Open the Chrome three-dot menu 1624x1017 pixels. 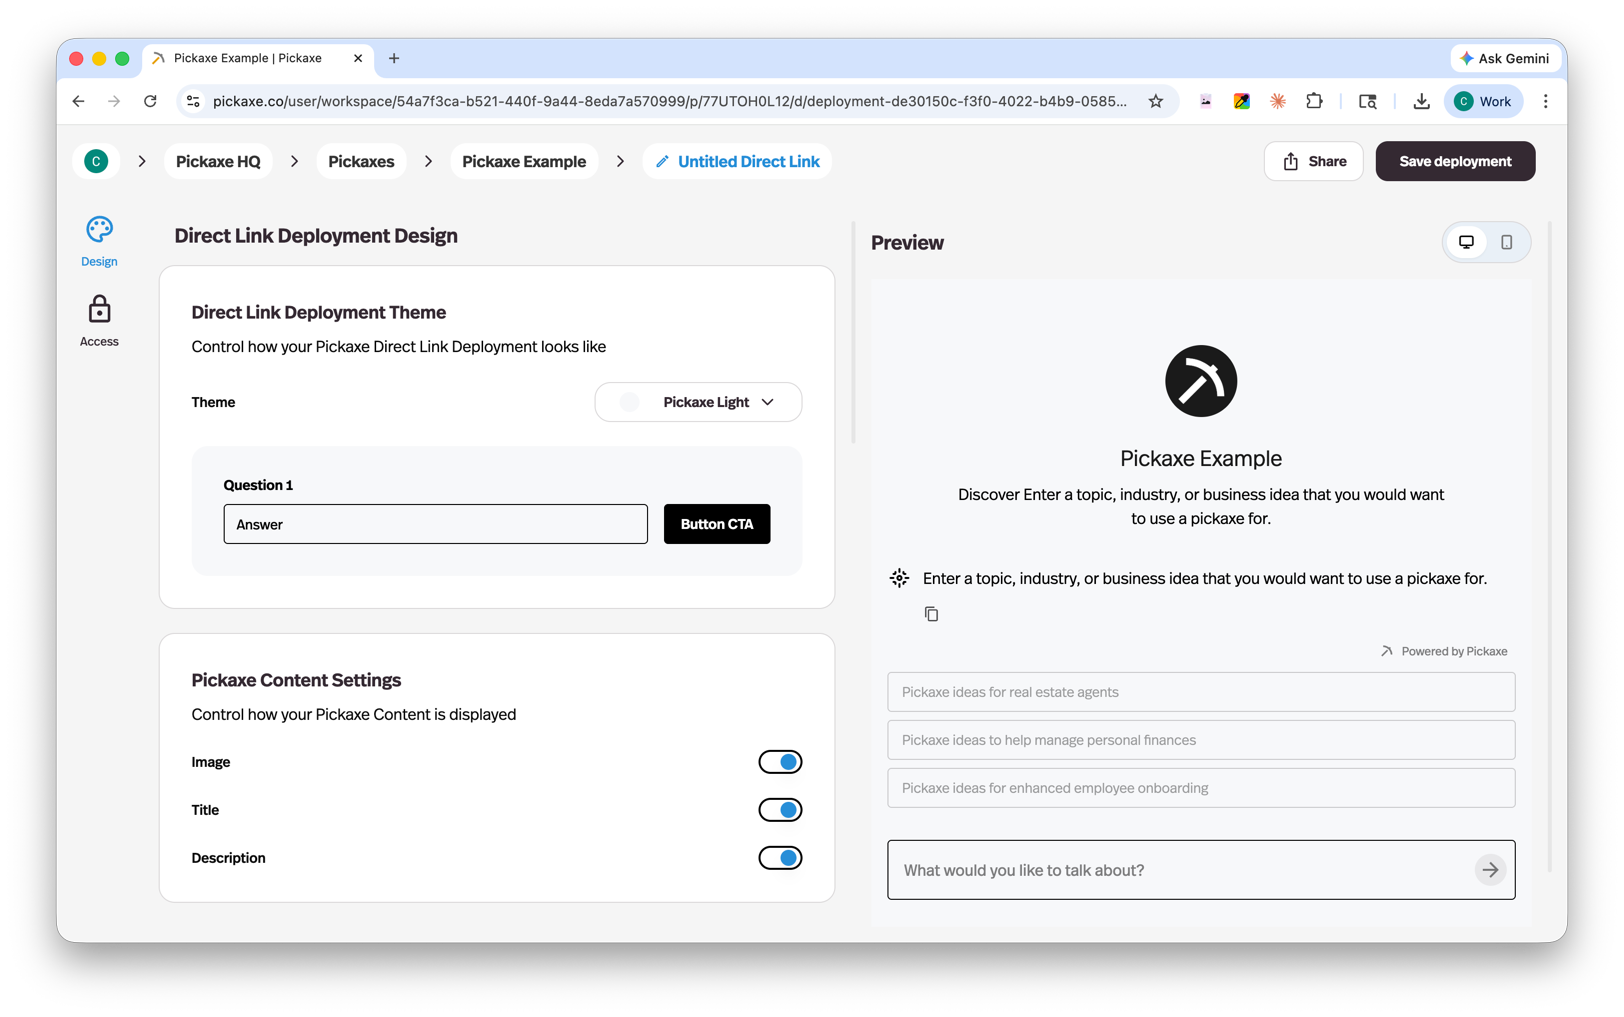point(1545,101)
